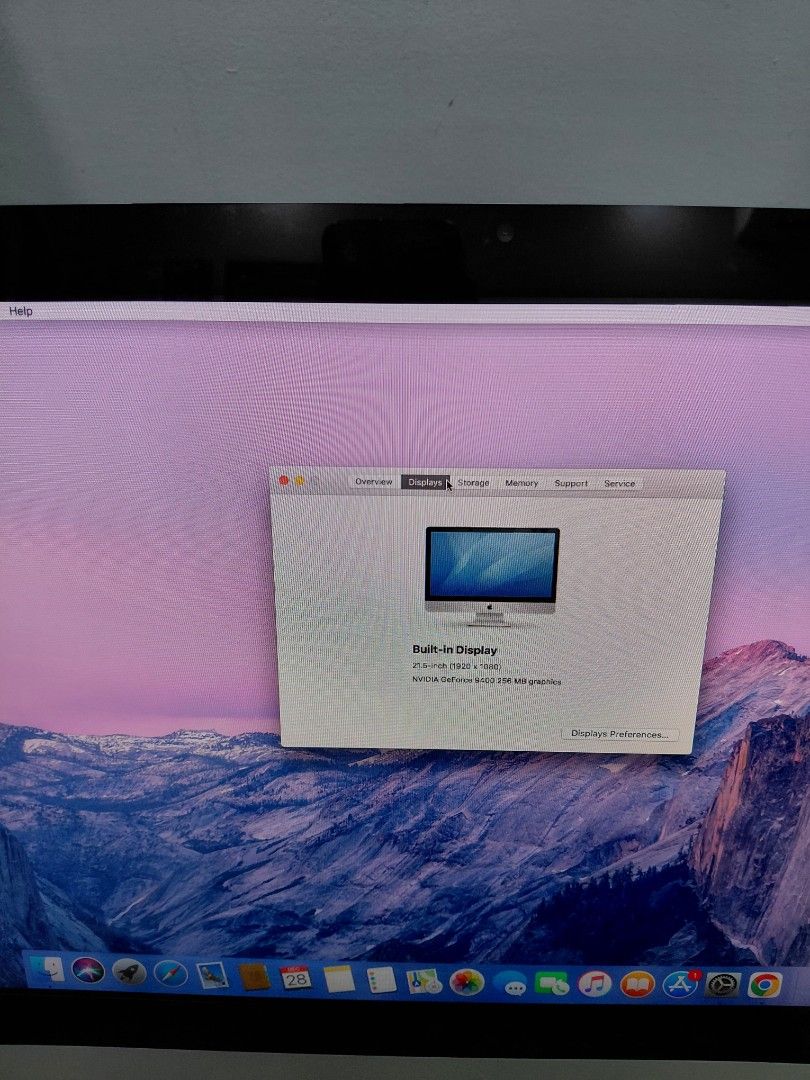The height and width of the screenshot is (1080, 810).
Task: Click the Built-in Display heading
Action: [455, 650]
